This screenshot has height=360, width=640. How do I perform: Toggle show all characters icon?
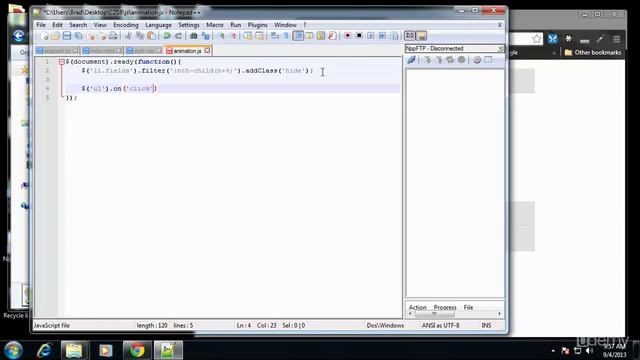286,36
